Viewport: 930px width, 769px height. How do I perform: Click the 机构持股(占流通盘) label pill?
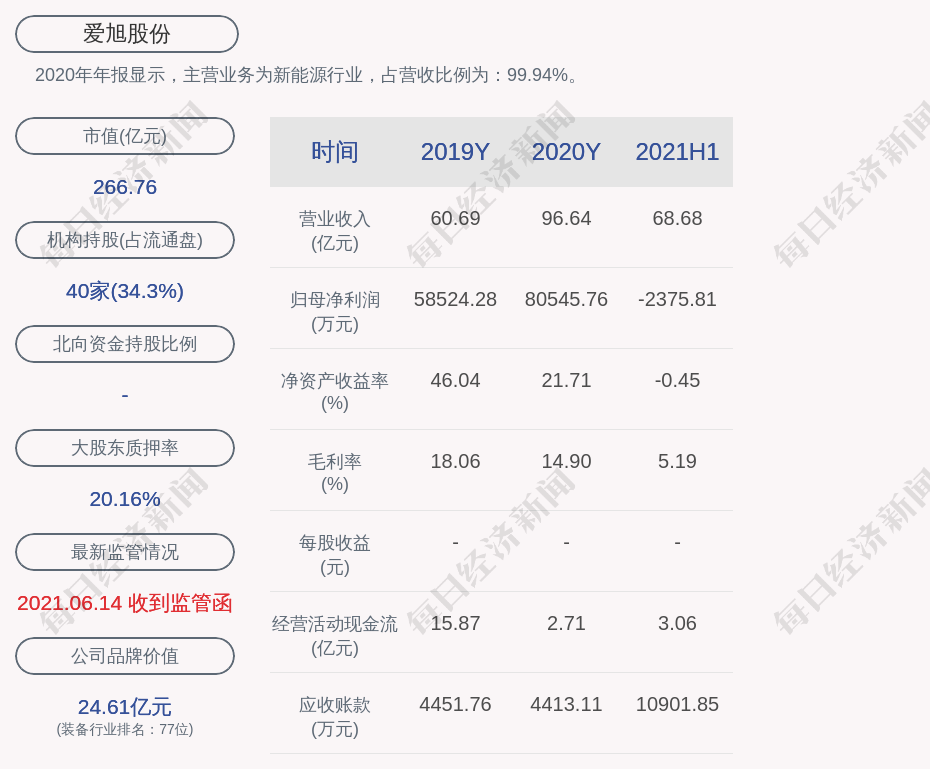[125, 240]
